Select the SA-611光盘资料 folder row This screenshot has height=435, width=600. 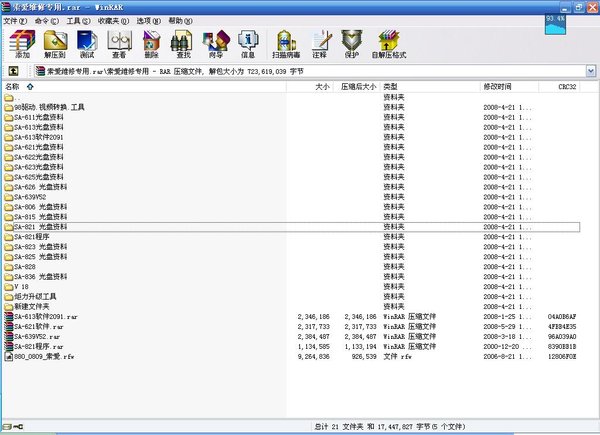click(x=292, y=117)
